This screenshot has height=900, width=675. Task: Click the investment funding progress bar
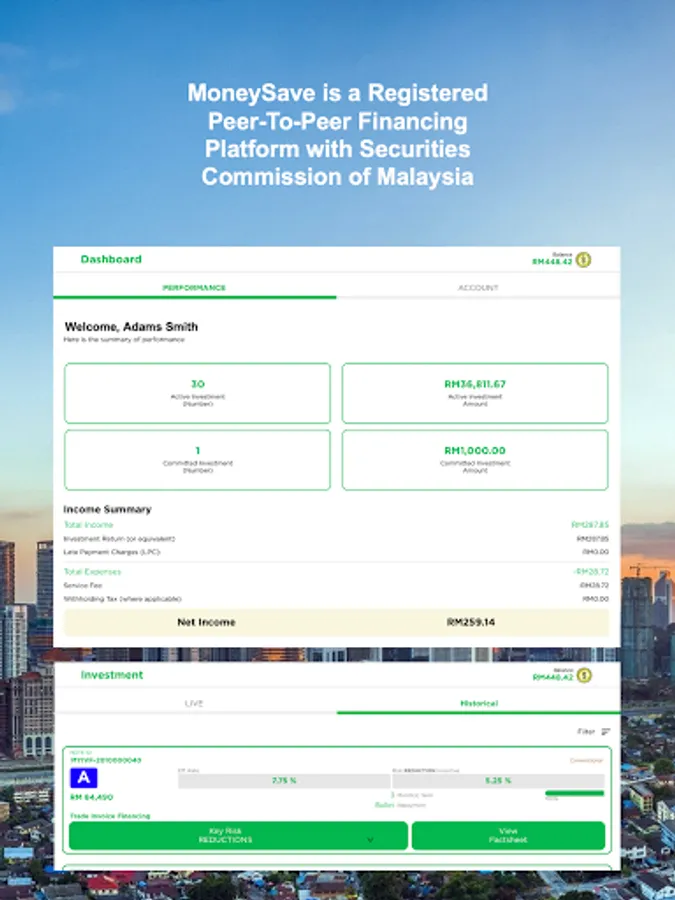(x=575, y=793)
